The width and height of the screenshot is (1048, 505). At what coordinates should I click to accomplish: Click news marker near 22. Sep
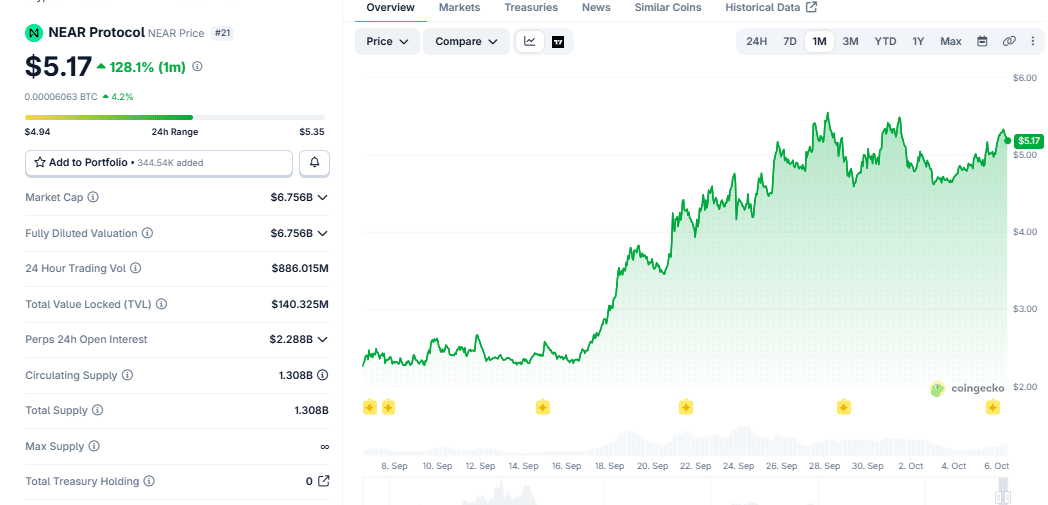685,407
